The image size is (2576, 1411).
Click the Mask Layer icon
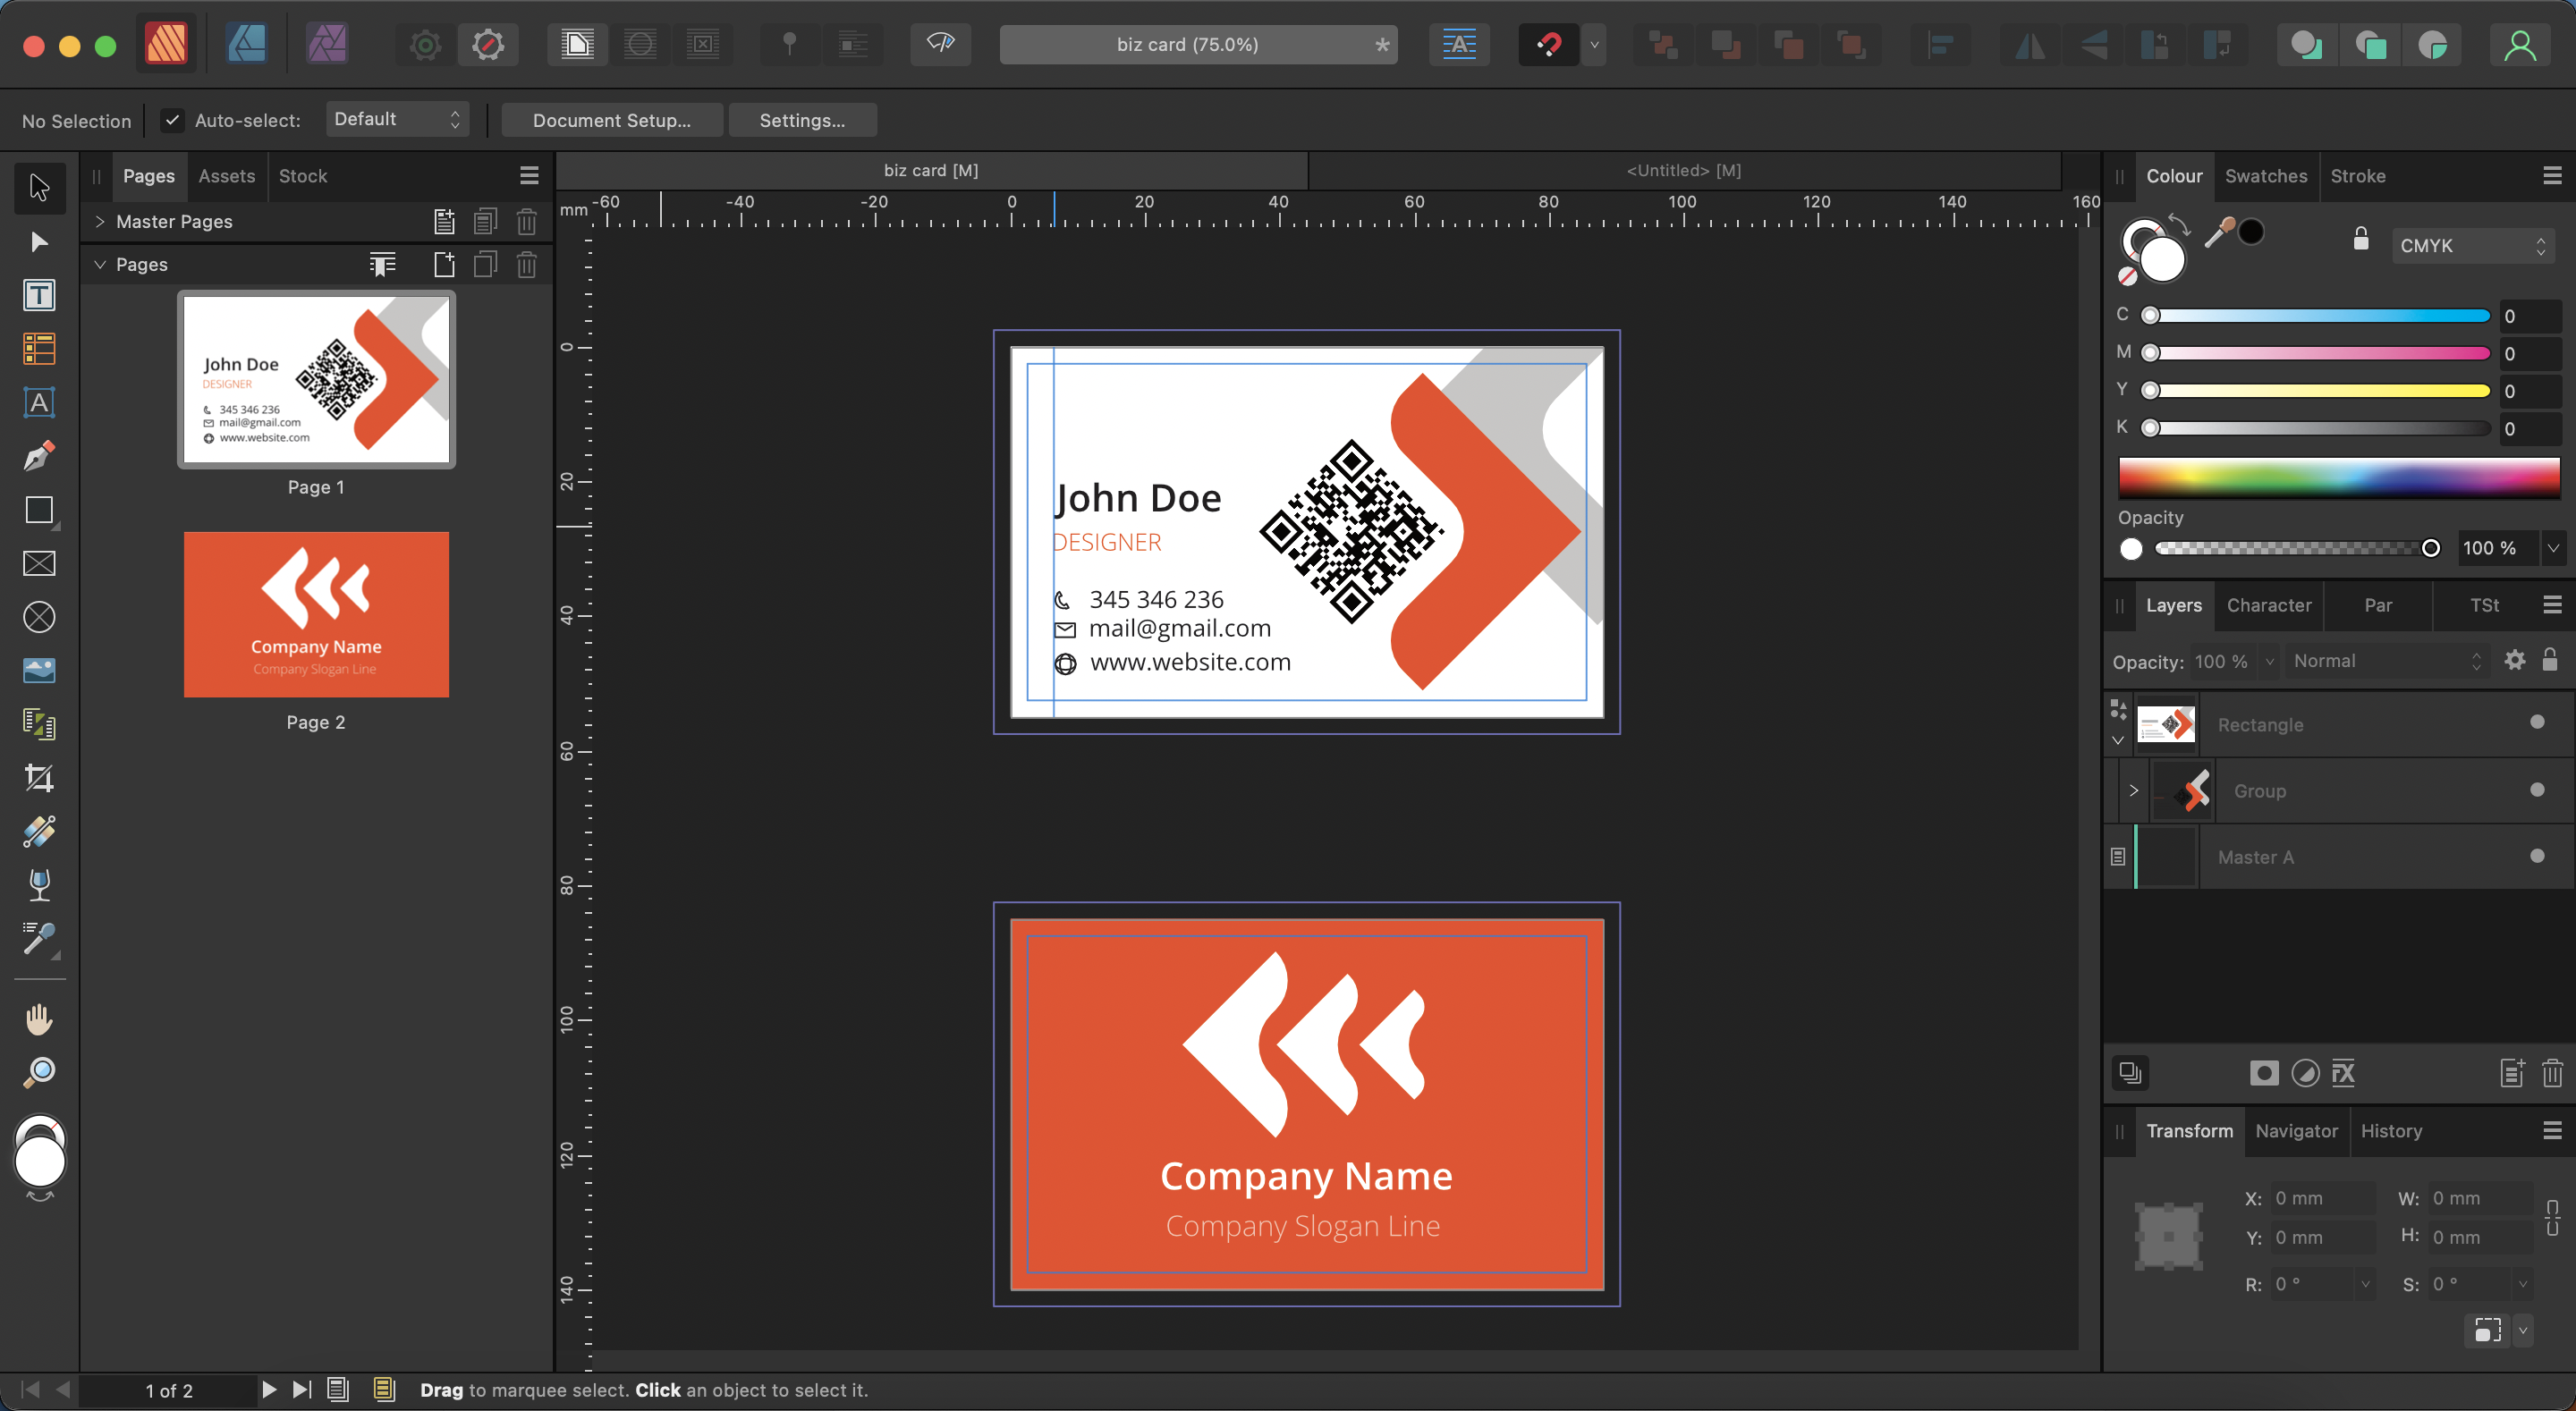tap(2264, 1074)
